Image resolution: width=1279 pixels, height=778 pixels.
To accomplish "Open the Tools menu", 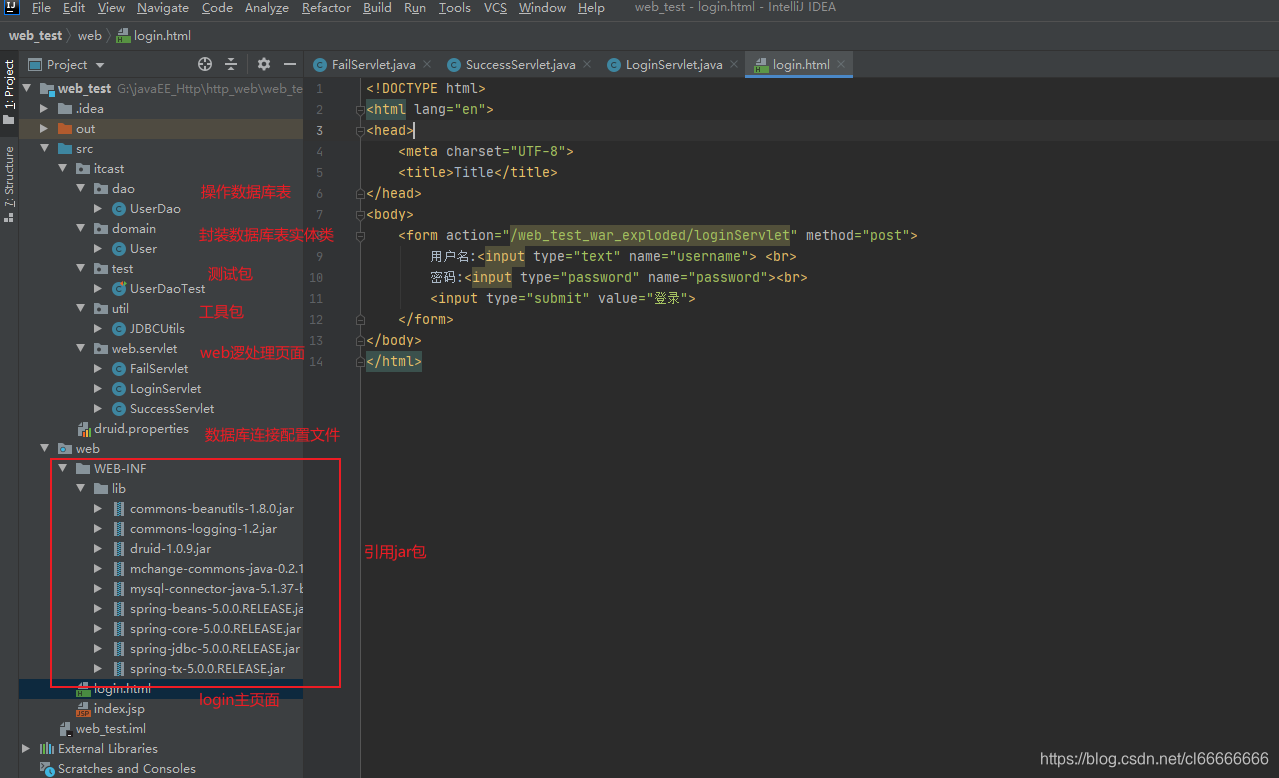I will point(454,8).
